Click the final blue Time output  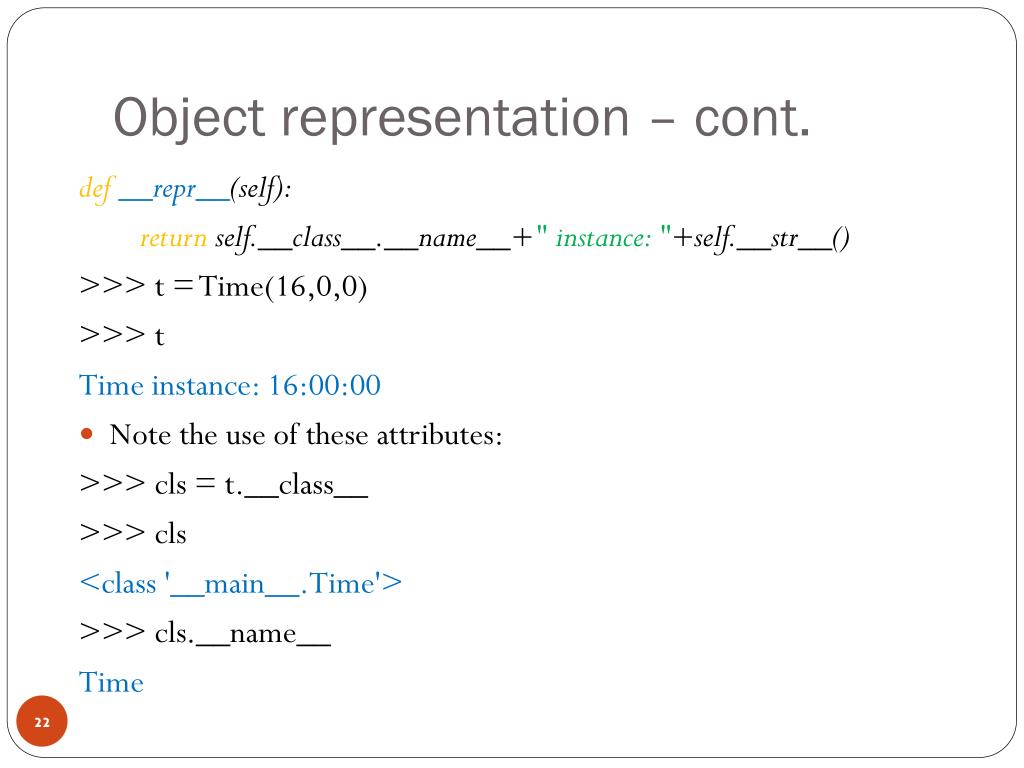pyautogui.click(x=111, y=683)
